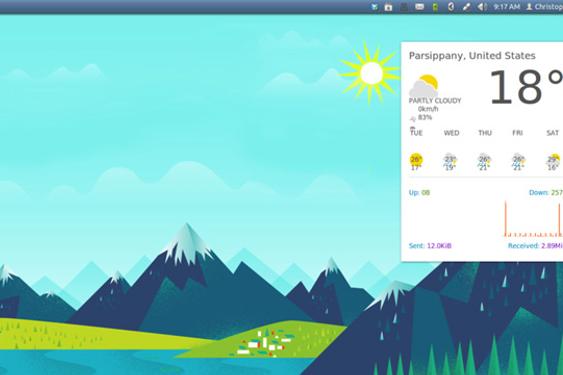This screenshot has width=563, height=375.
Task: Select Friday's forecast icon
Action: 518,162
